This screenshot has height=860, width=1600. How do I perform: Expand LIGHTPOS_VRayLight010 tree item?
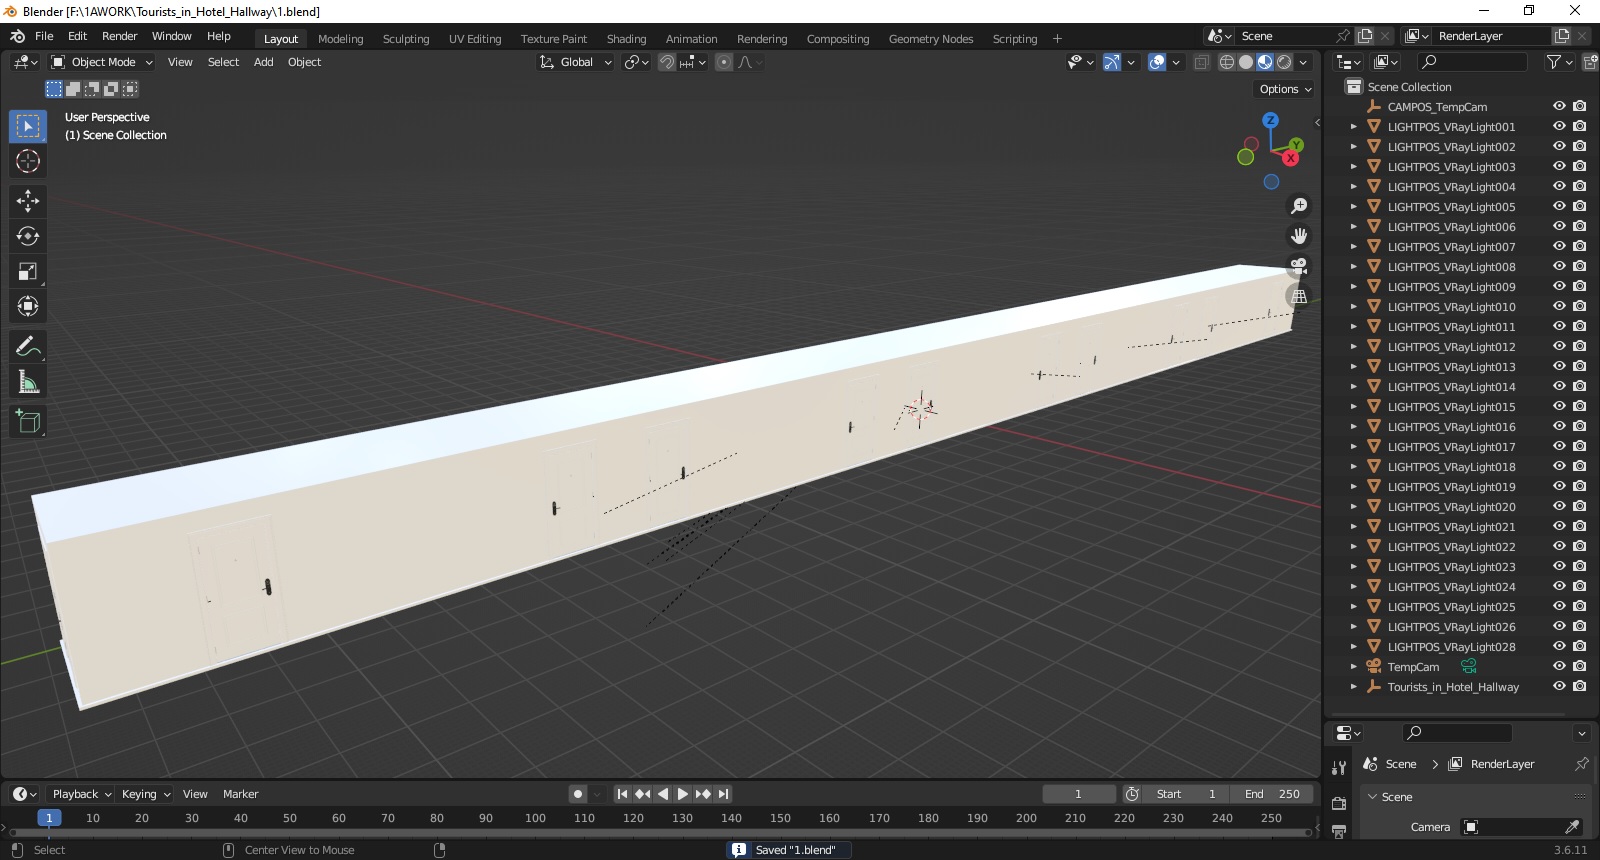[1354, 307]
